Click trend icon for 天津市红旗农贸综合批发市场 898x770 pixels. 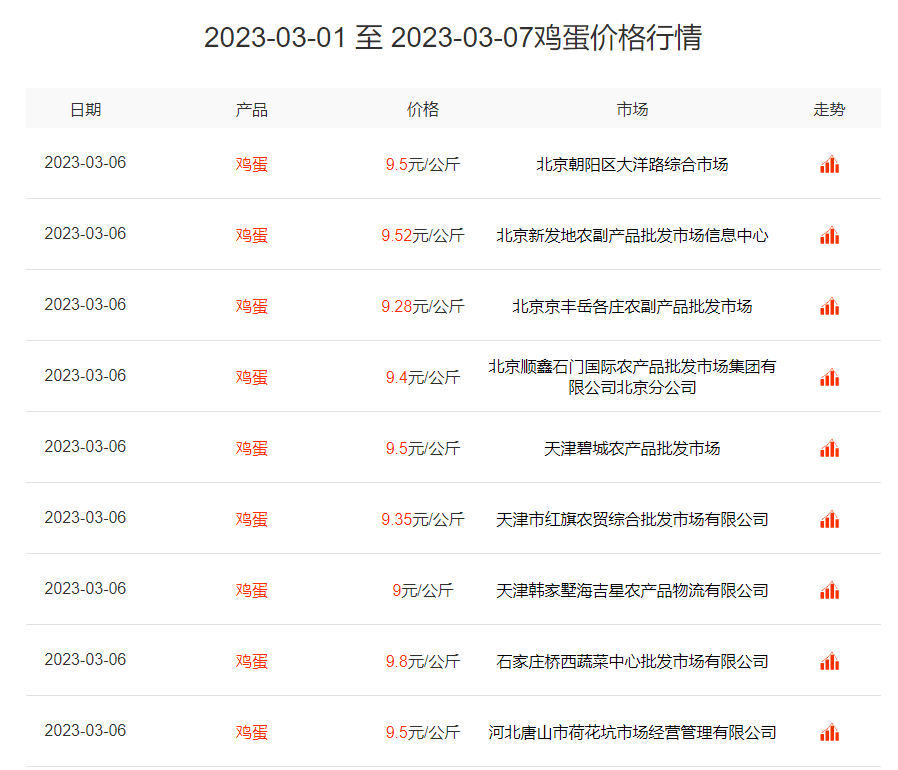click(829, 520)
